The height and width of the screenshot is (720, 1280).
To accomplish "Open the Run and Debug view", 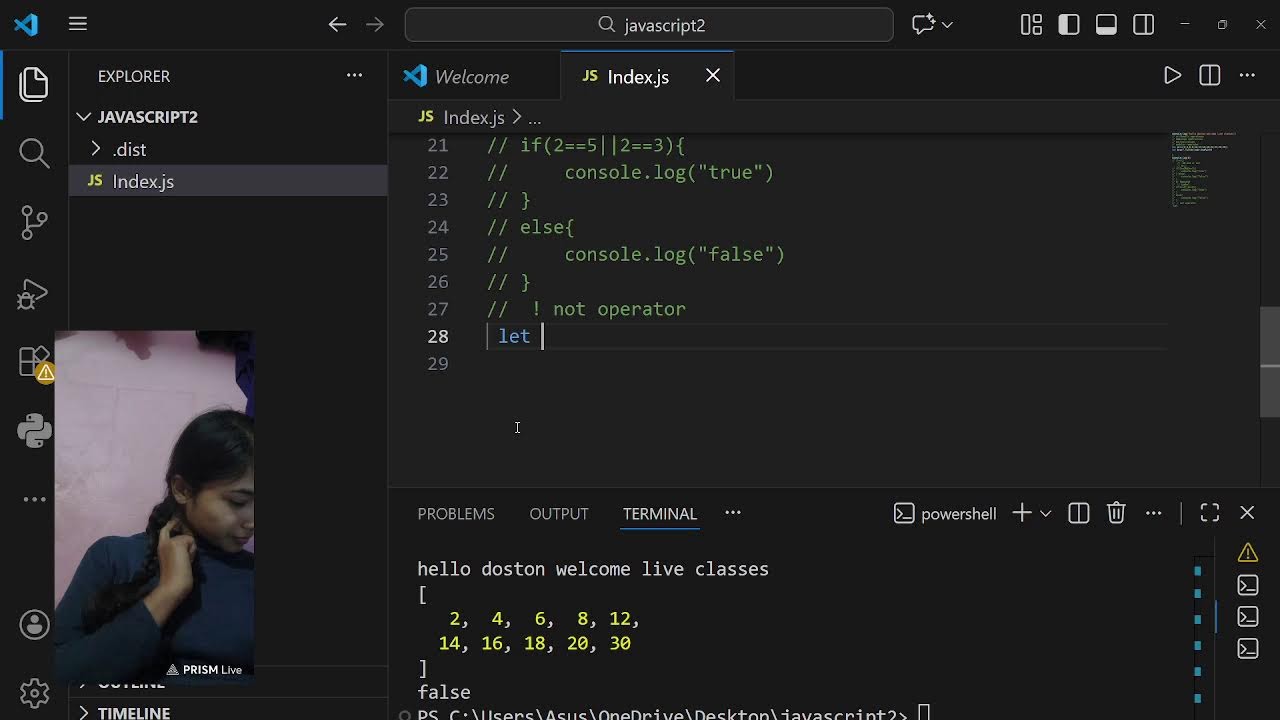I will (34, 294).
